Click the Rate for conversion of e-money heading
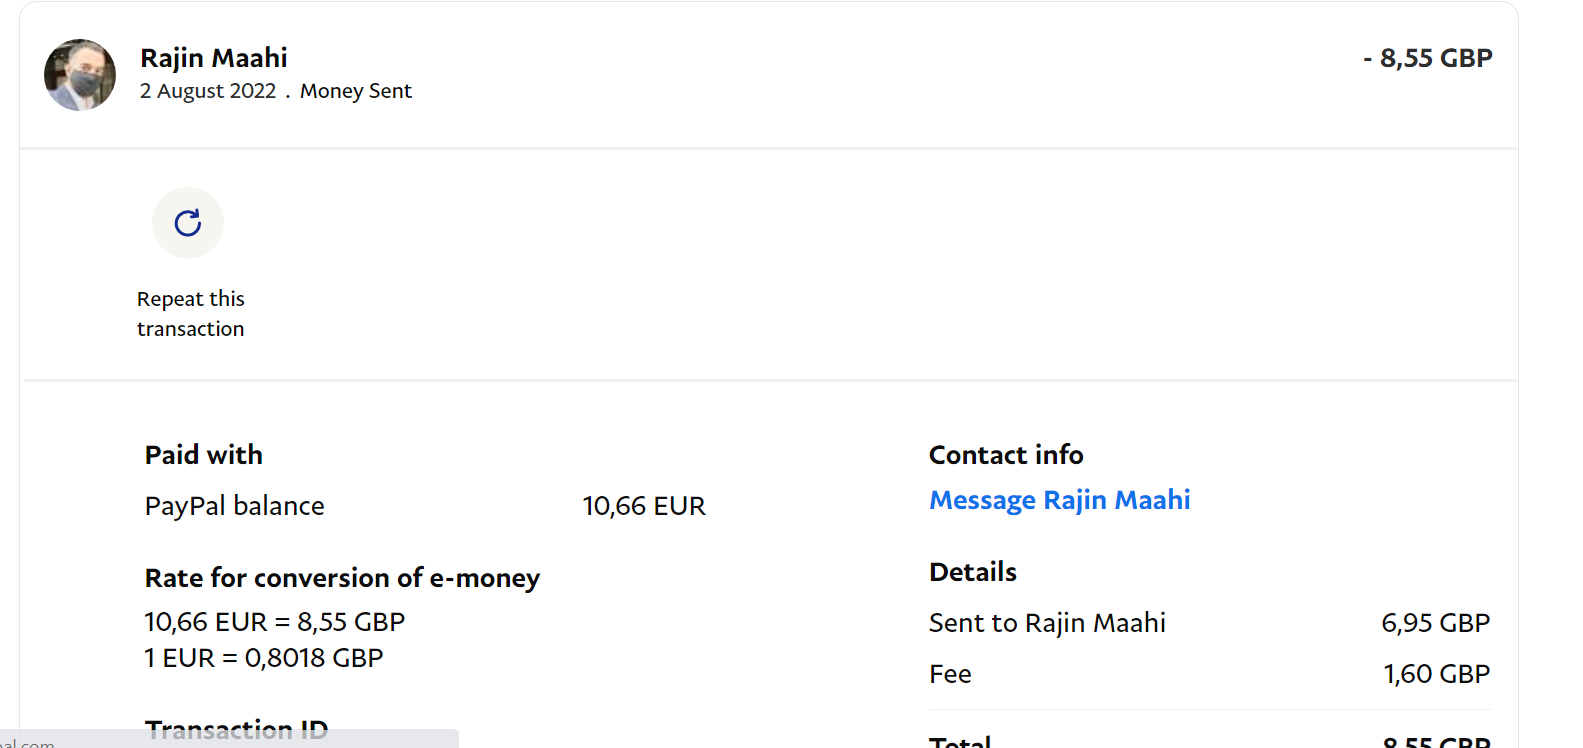 point(342,578)
